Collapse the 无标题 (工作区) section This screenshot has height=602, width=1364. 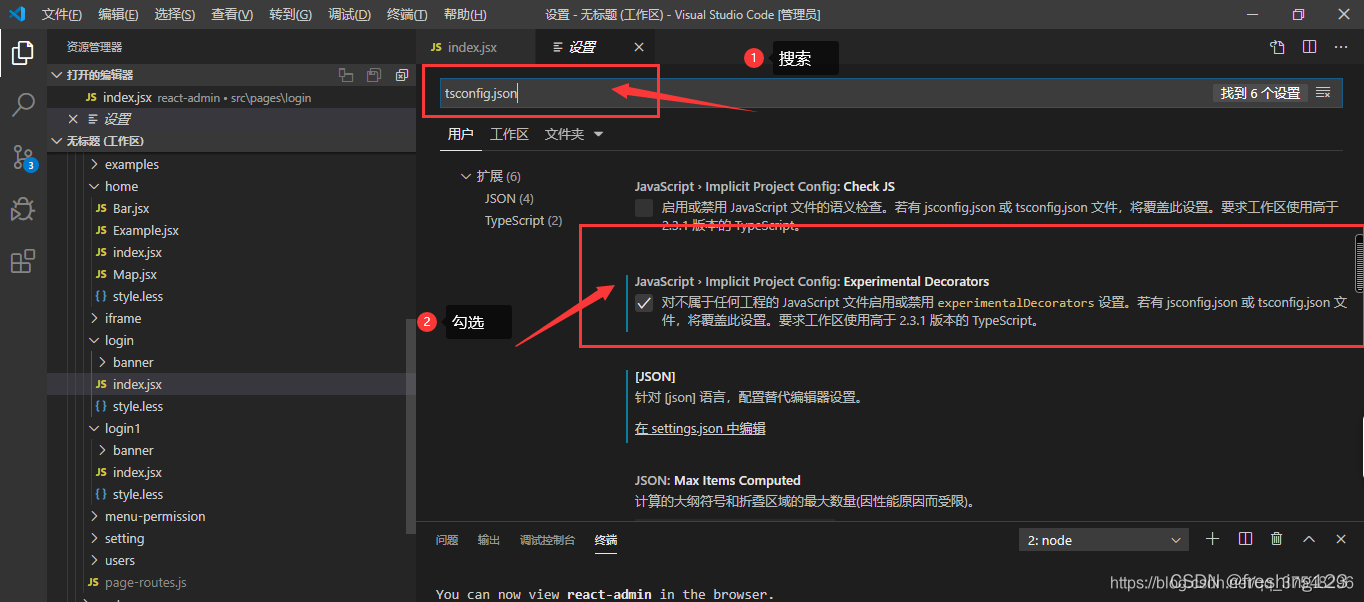(x=57, y=141)
